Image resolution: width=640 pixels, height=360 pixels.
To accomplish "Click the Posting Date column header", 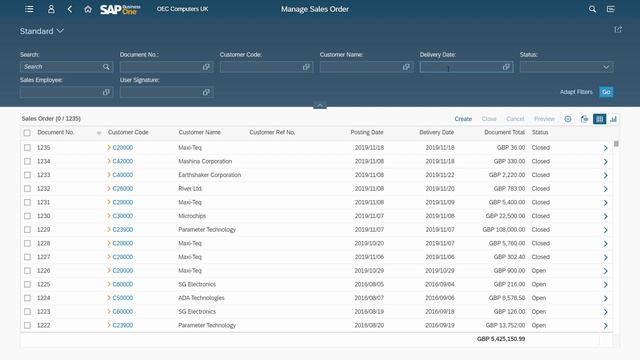I will coord(367,132).
